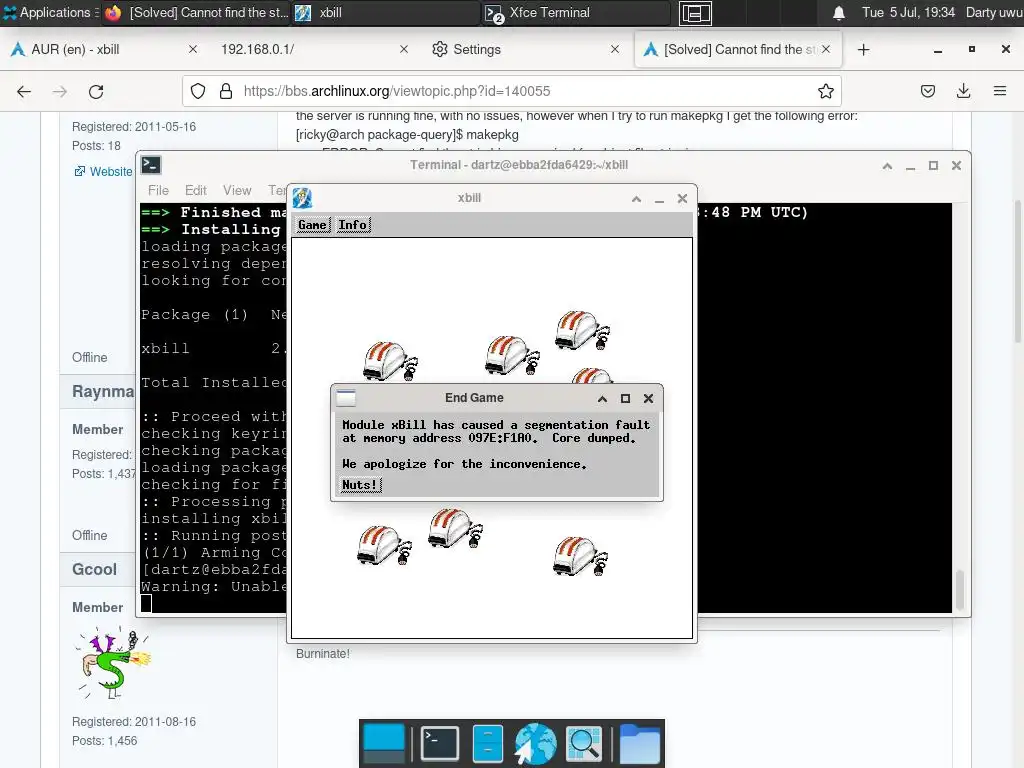Open the Applications menu in top panel

(x=50, y=12)
